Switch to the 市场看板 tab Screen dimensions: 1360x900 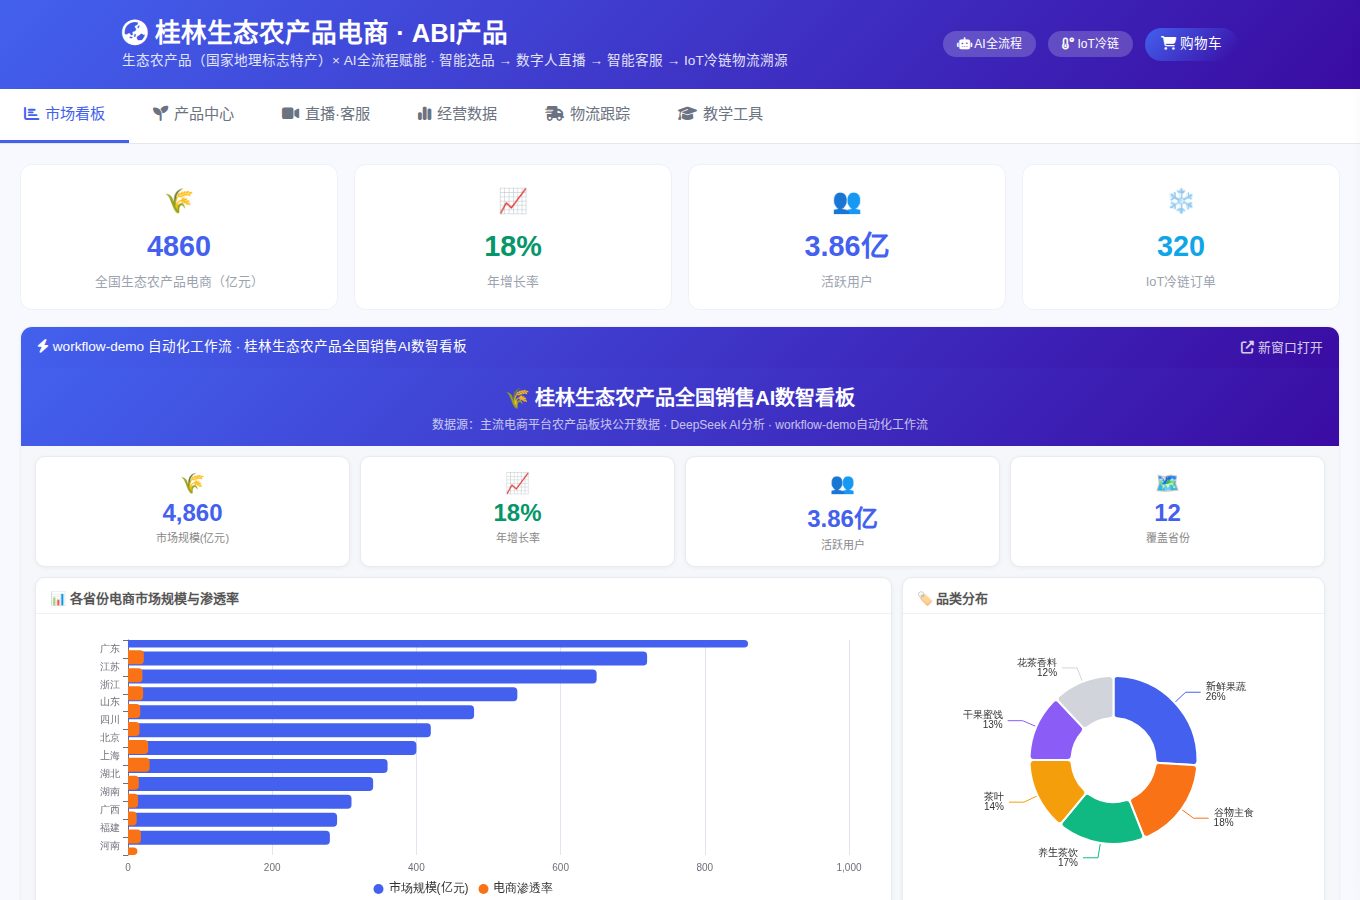[x=64, y=114]
